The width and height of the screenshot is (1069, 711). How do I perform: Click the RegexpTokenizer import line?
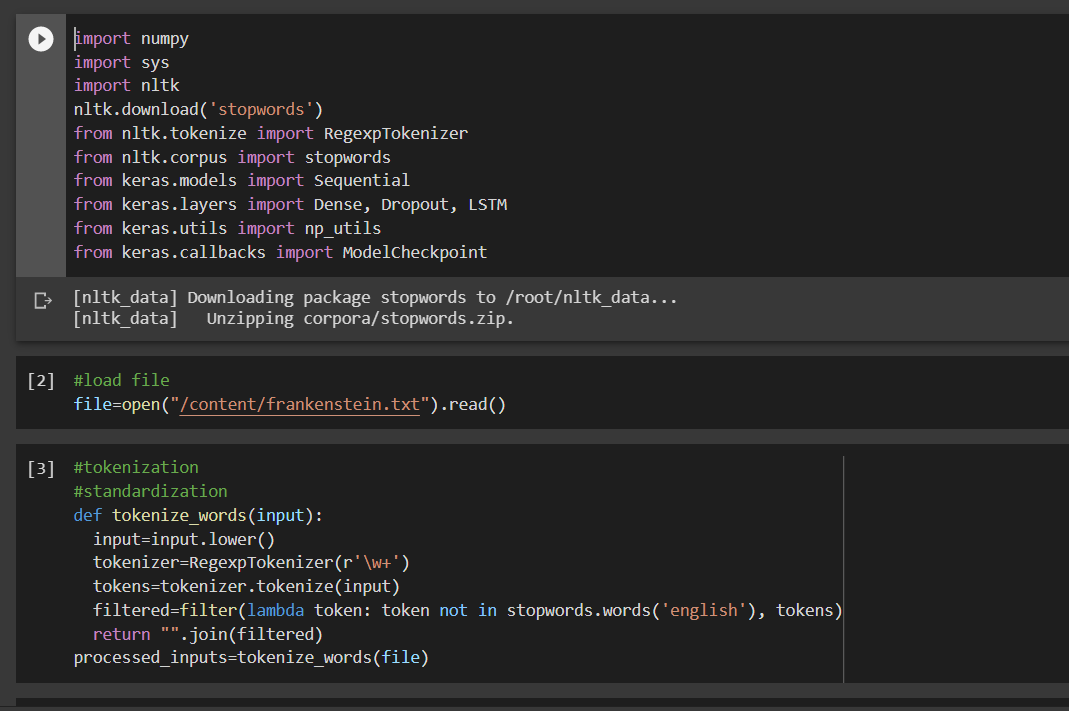point(271,134)
